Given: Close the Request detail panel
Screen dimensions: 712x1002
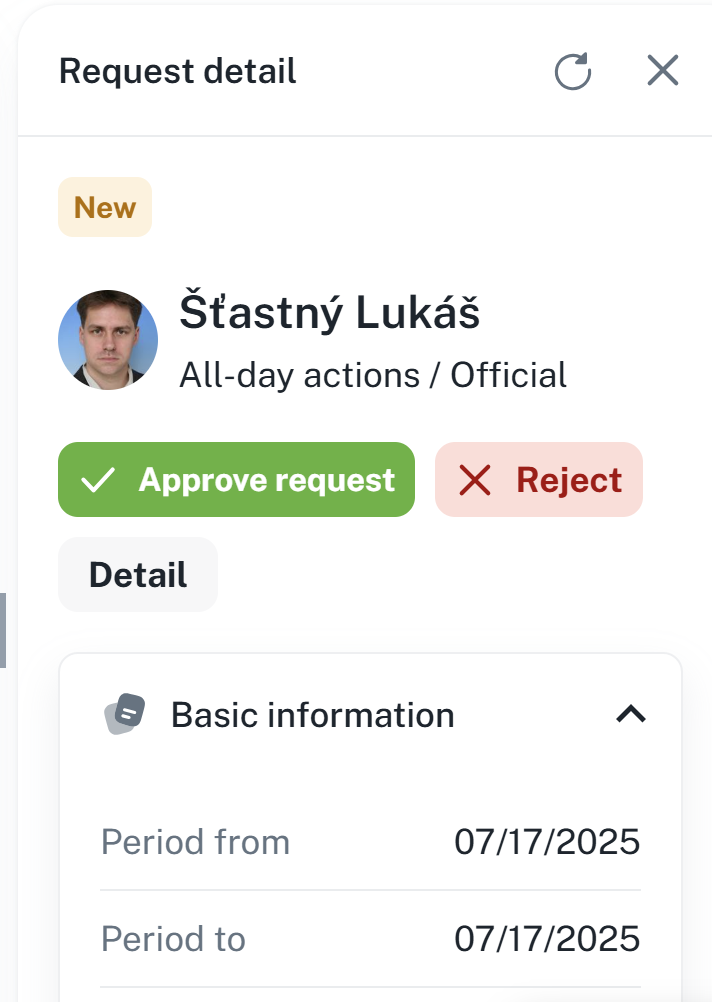Looking at the screenshot, I should (662, 71).
